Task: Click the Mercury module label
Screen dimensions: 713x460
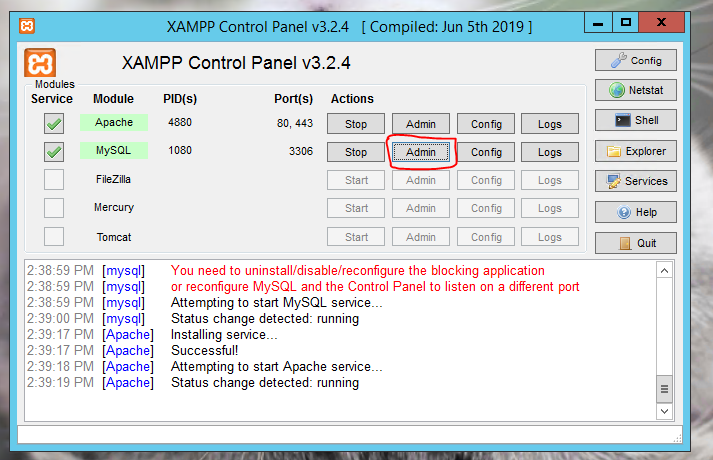Action: (x=114, y=207)
